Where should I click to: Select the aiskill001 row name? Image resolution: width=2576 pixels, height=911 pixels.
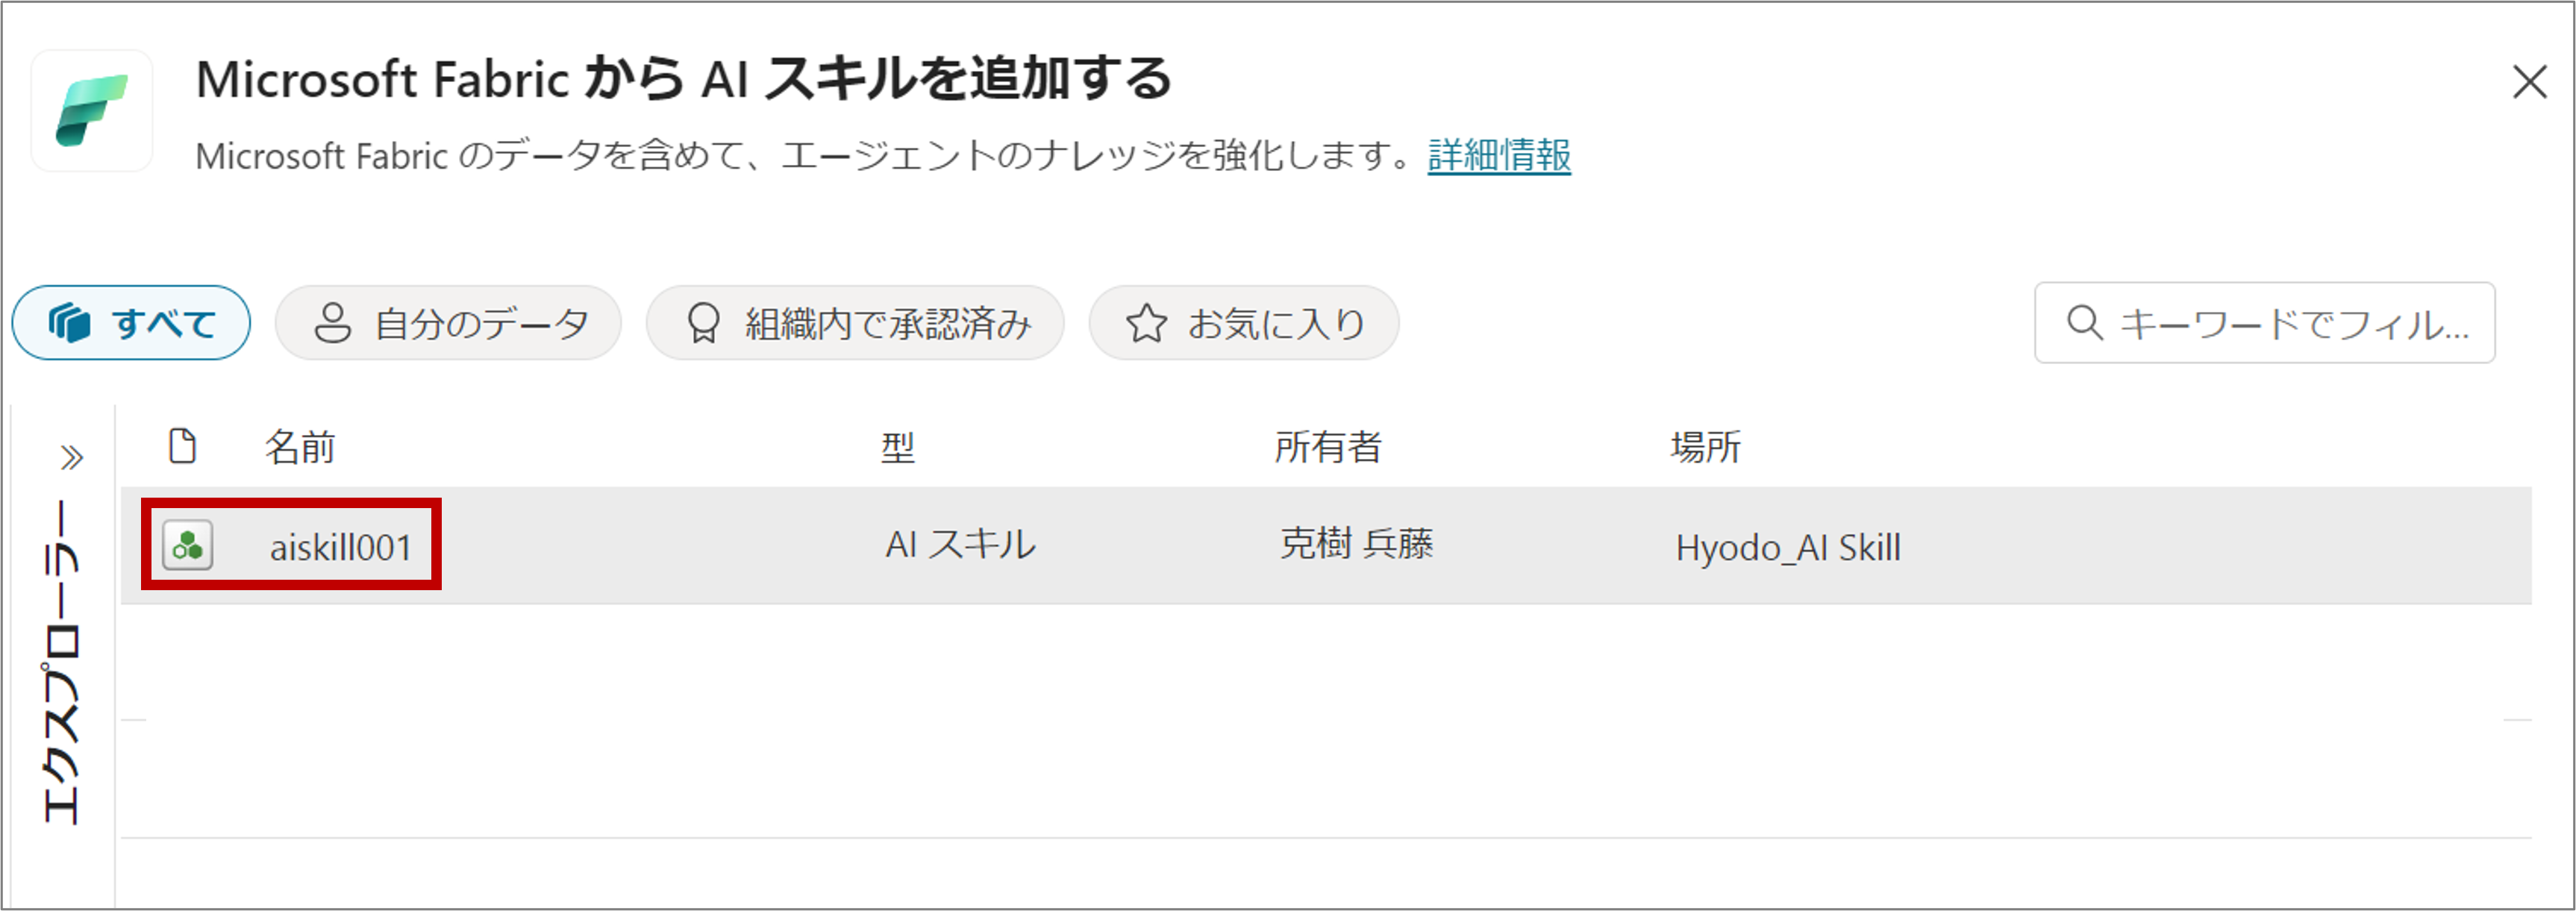click(x=341, y=548)
